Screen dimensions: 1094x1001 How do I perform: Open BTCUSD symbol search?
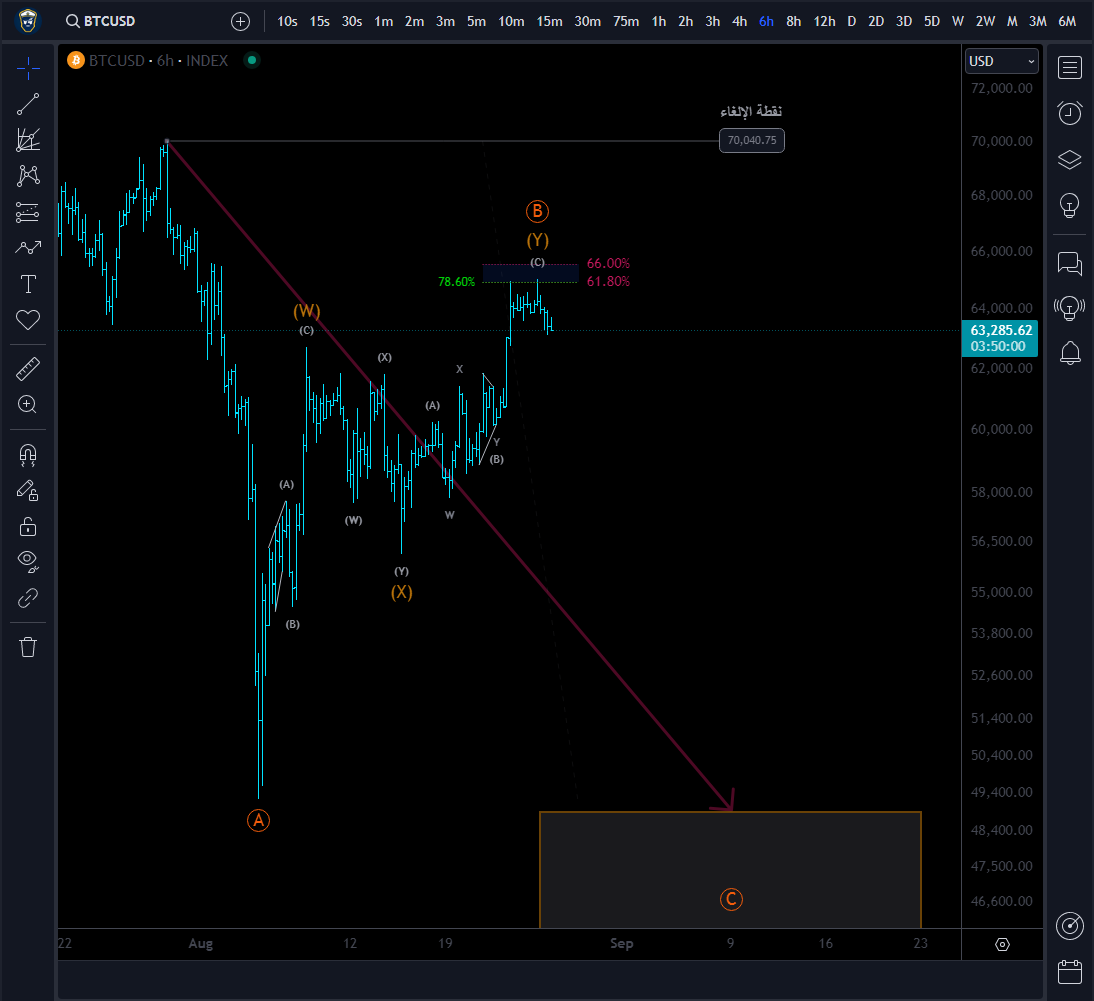100,22
